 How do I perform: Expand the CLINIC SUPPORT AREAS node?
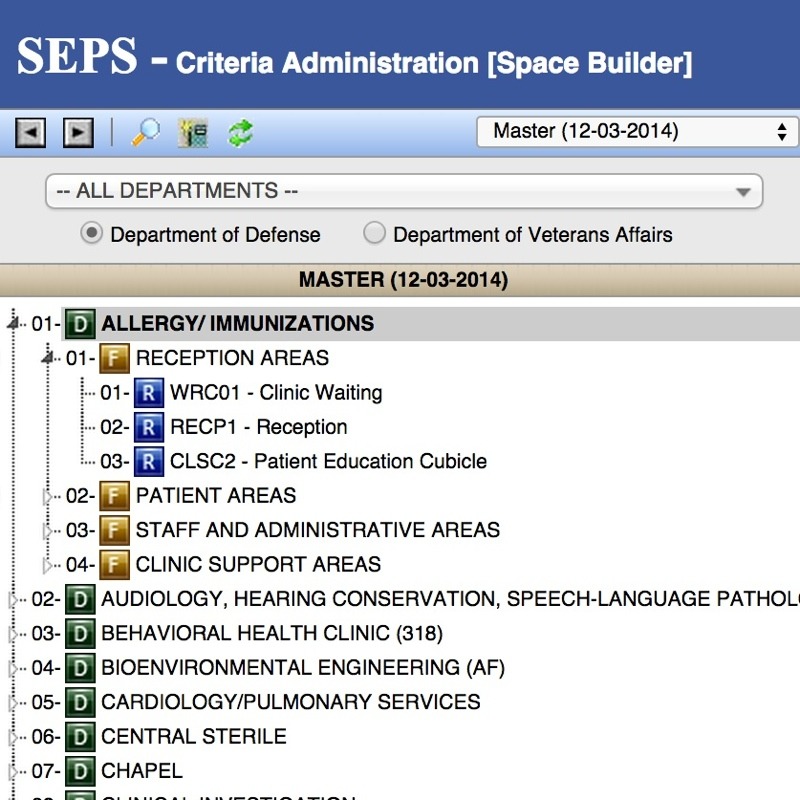pos(47,565)
